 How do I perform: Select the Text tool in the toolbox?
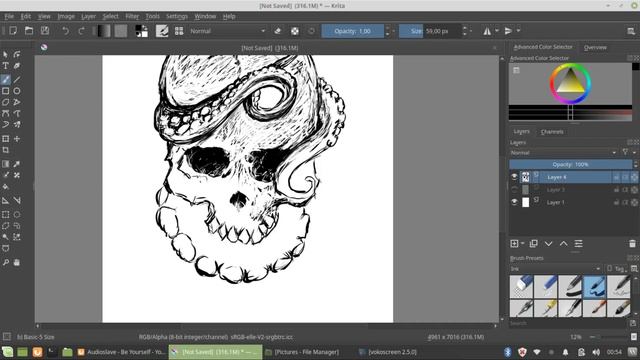(x=6, y=66)
